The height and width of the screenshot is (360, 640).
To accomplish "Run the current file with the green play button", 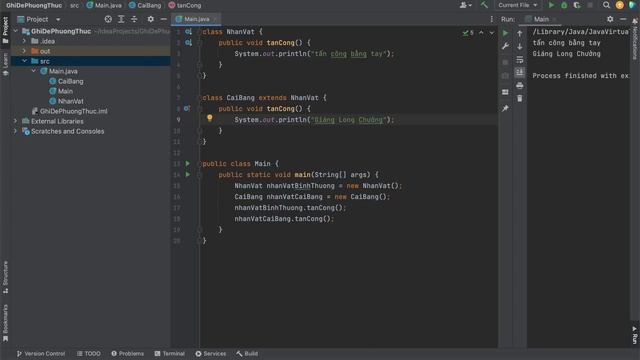I will pos(551,5).
